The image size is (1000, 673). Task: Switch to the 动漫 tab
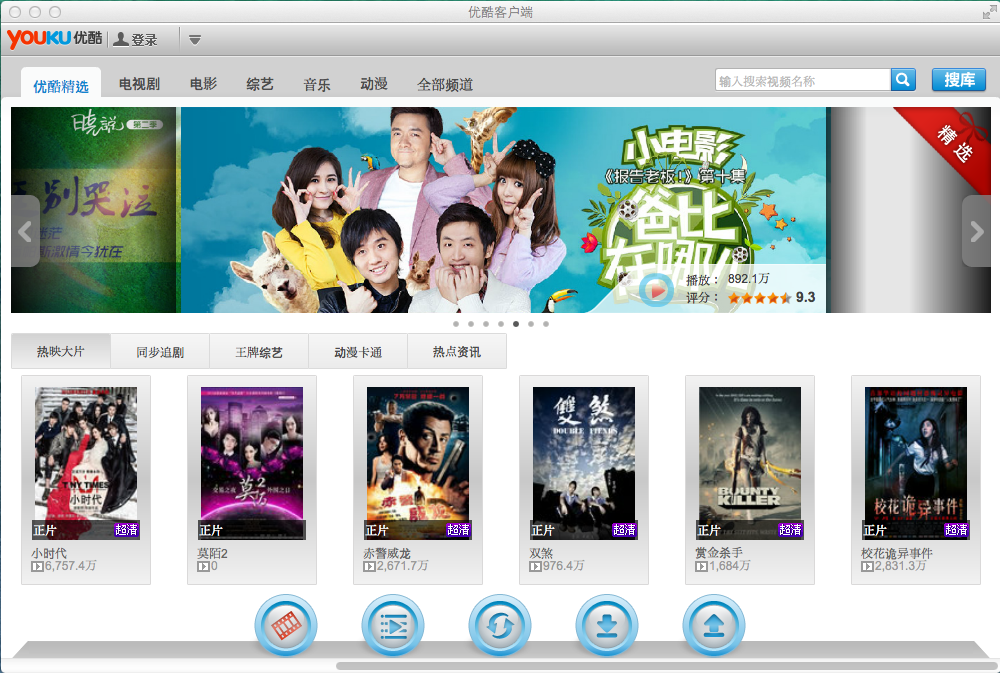374,84
